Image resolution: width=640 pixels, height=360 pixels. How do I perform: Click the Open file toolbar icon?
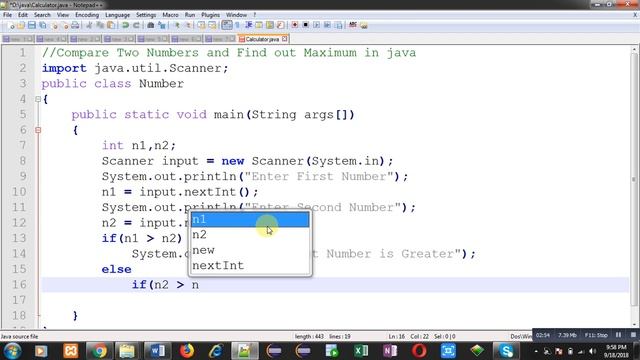coord(21,25)
